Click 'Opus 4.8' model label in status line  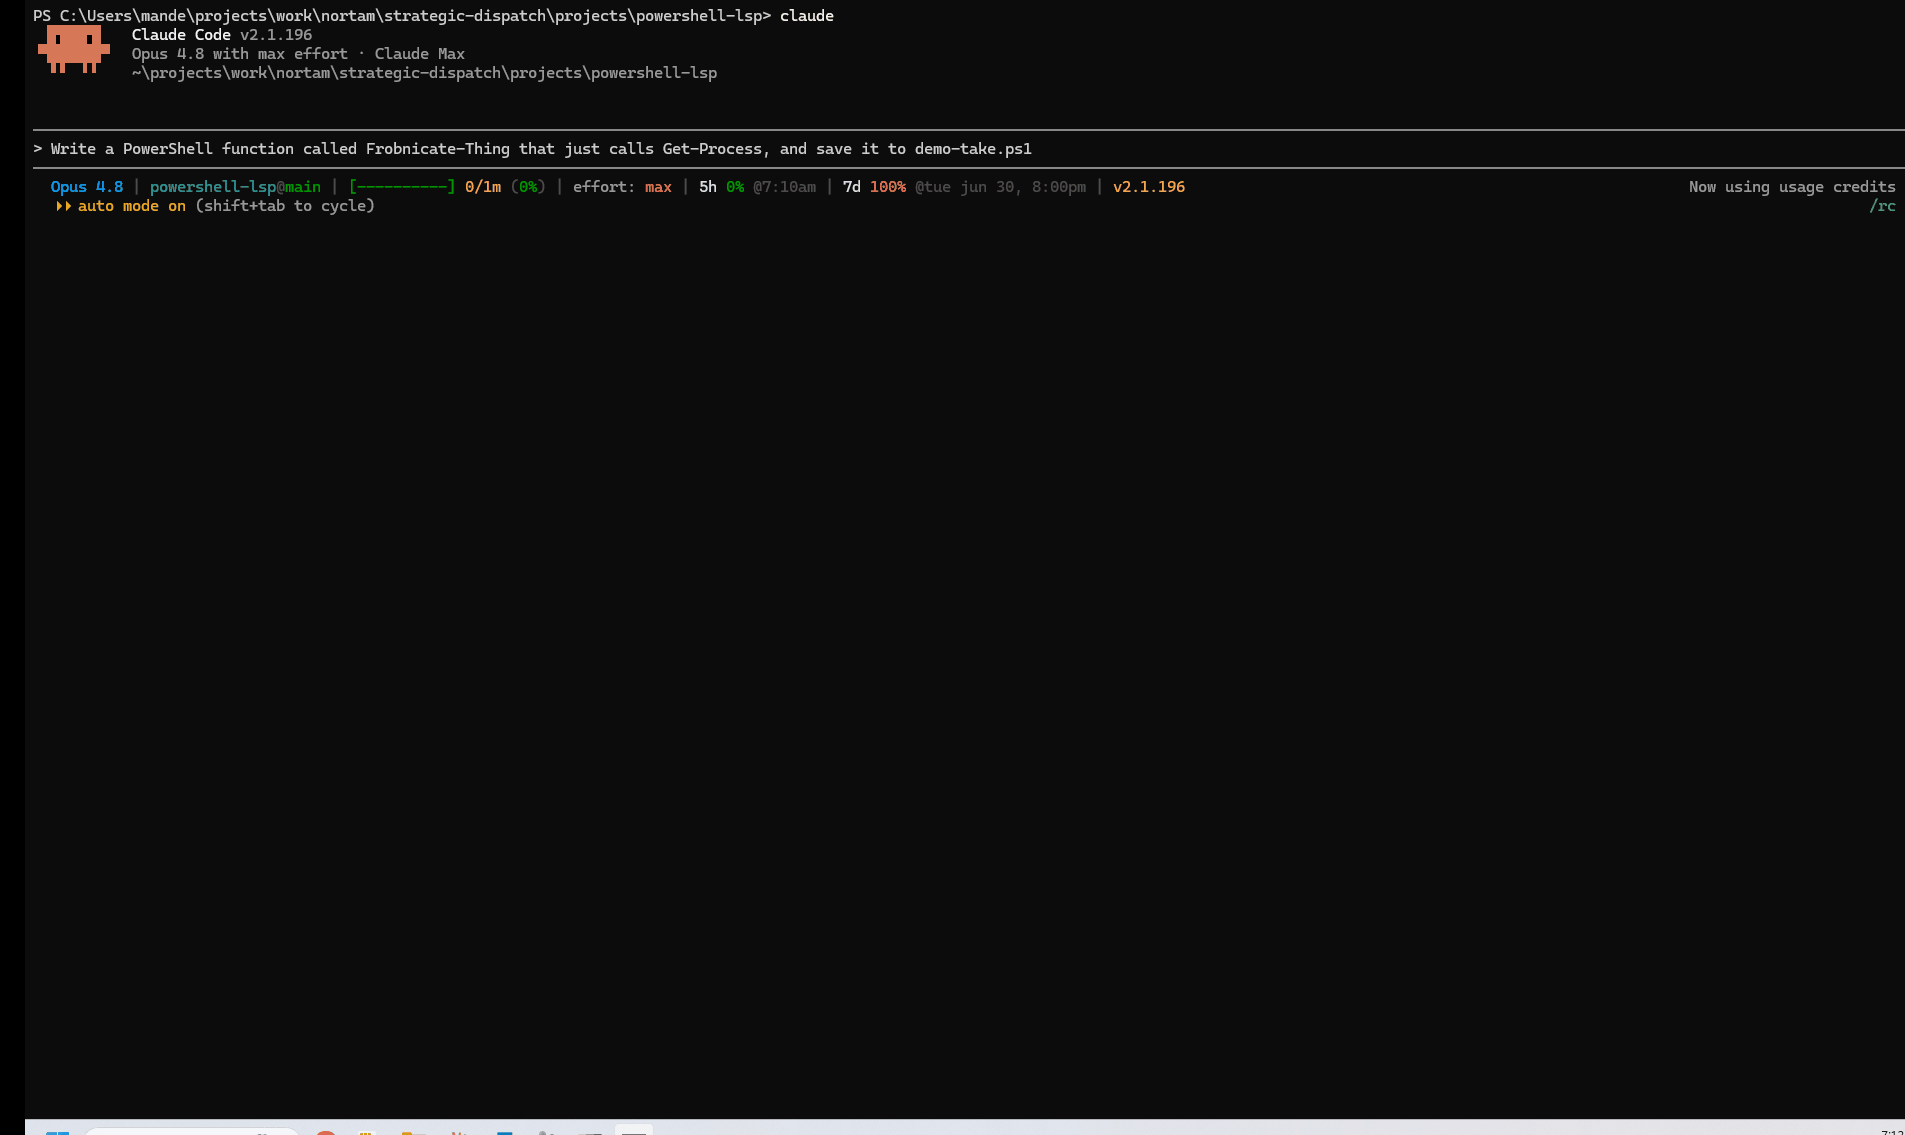87,187
